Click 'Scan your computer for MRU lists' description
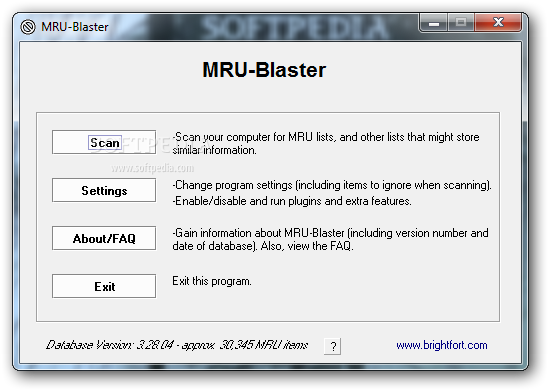 pos(326,144)
